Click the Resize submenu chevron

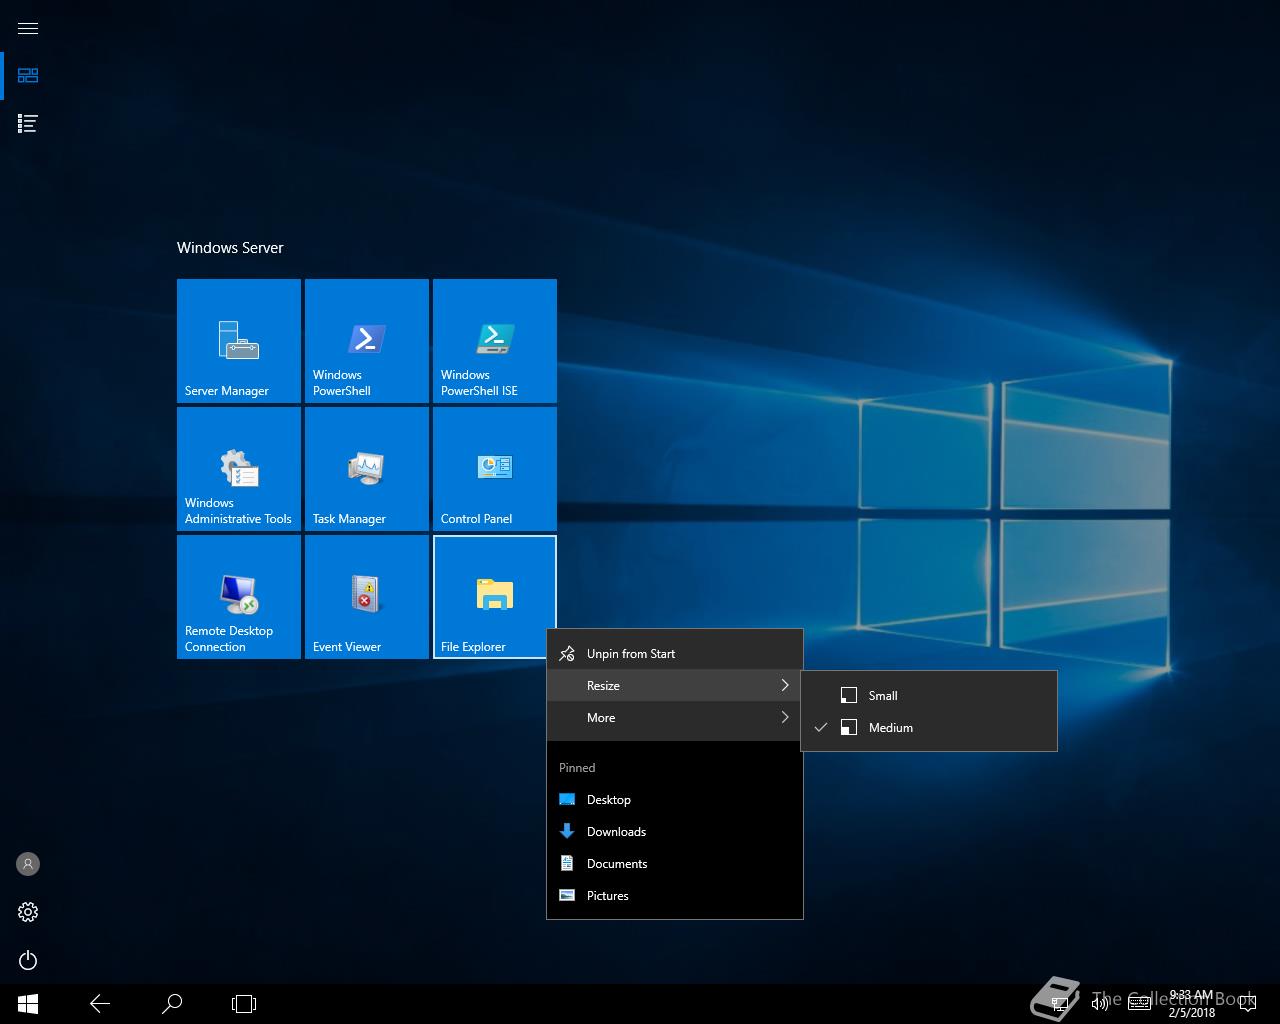pos(785,685)
